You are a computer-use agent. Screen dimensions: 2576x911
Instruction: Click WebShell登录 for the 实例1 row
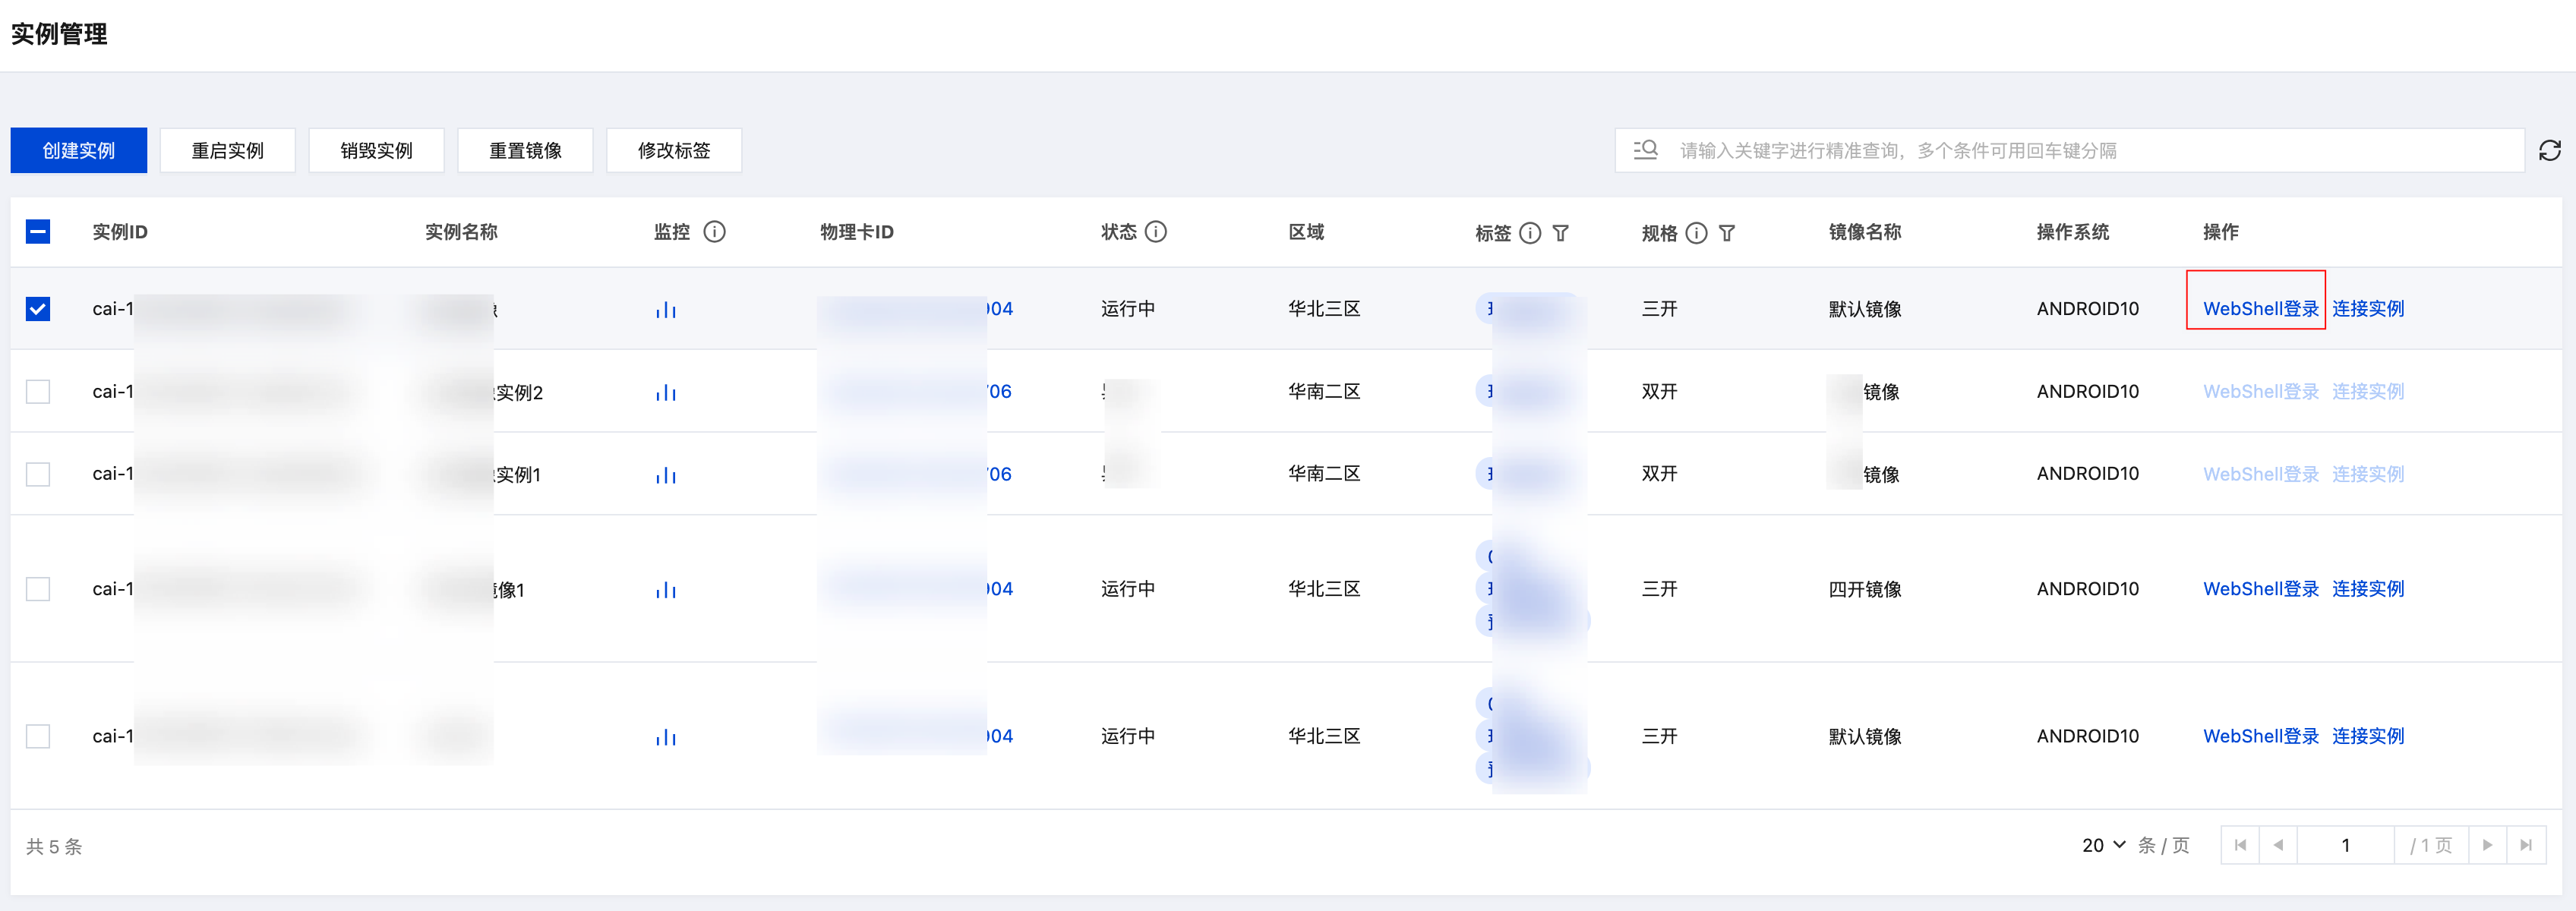tap(2260, 474)
